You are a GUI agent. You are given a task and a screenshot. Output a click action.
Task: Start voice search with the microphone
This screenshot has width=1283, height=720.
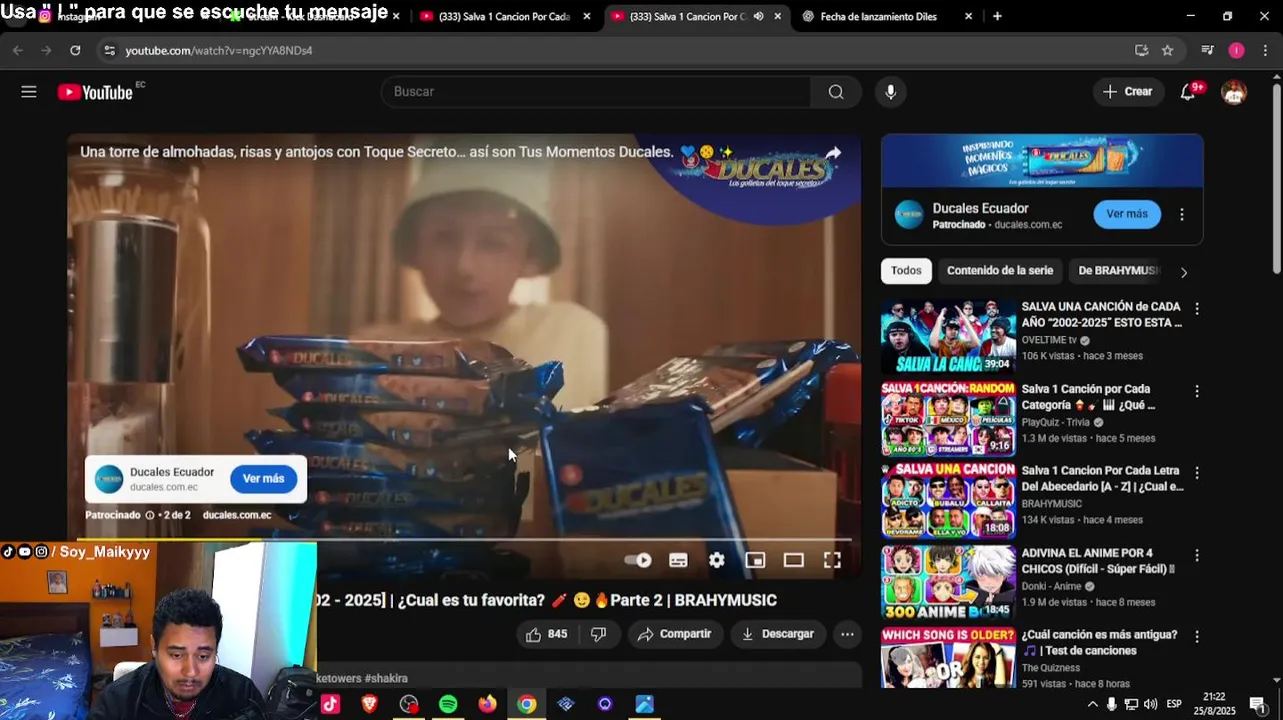pos(890,92)
